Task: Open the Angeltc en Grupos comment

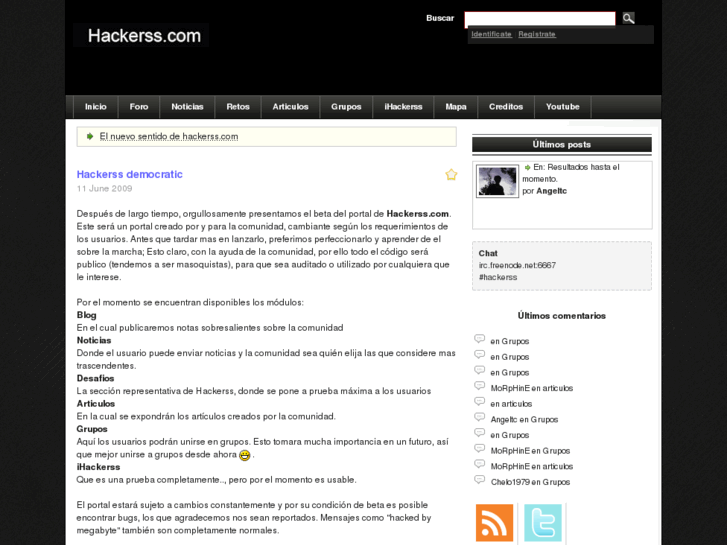Action: [524, 420]
